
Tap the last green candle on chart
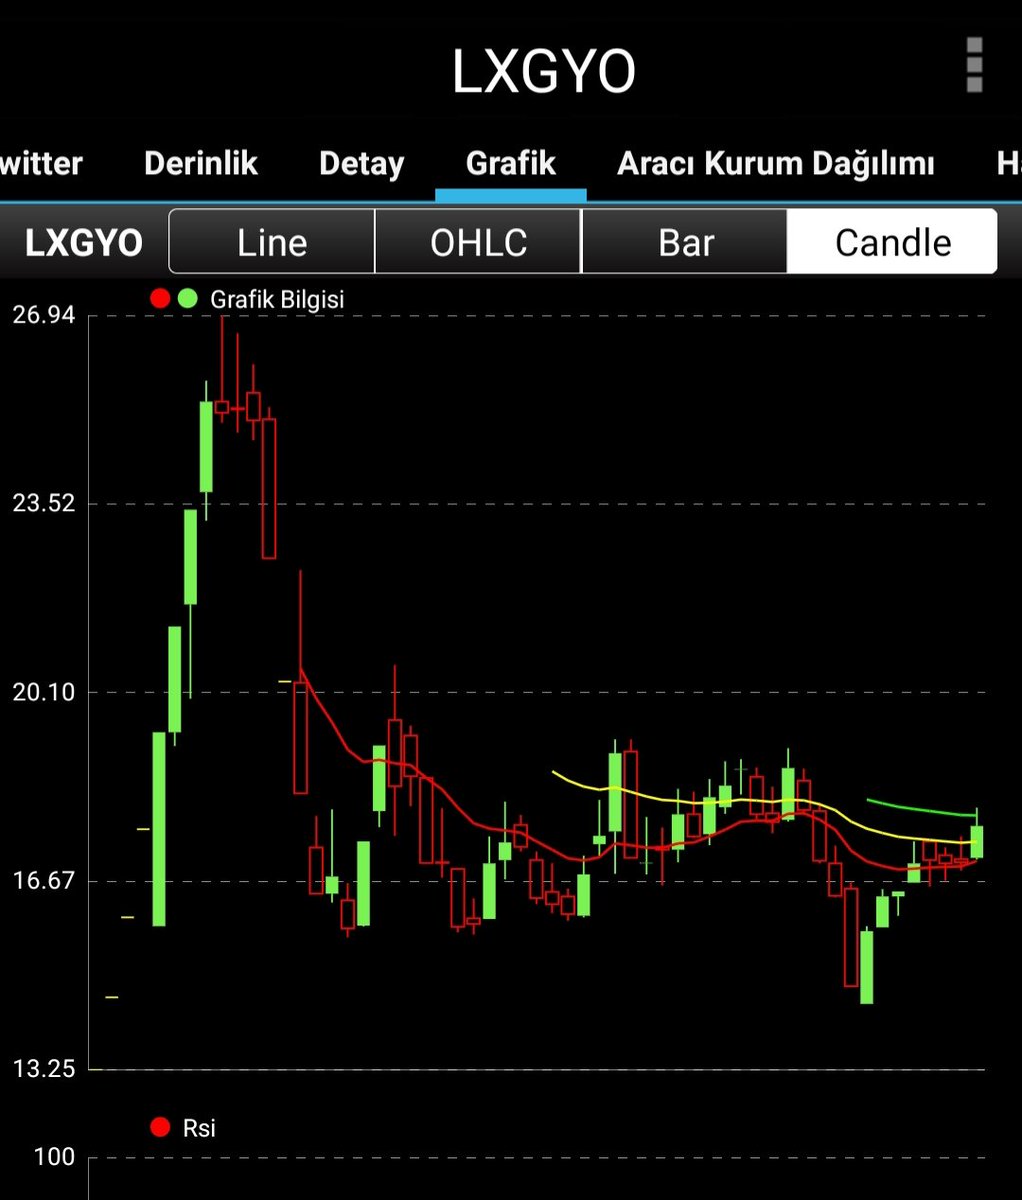point(977,841)
